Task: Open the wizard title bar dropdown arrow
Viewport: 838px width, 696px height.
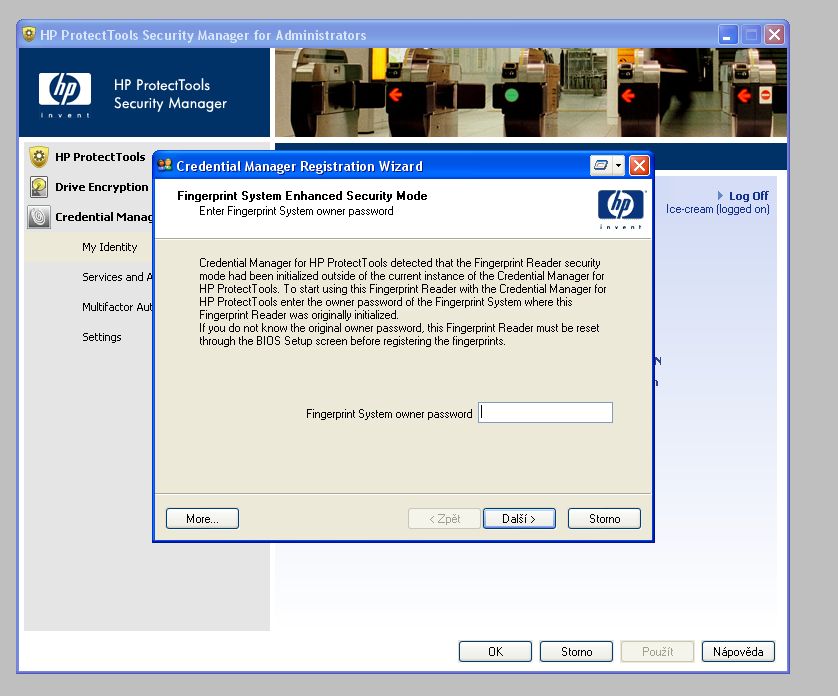Action: pos(618,166)
